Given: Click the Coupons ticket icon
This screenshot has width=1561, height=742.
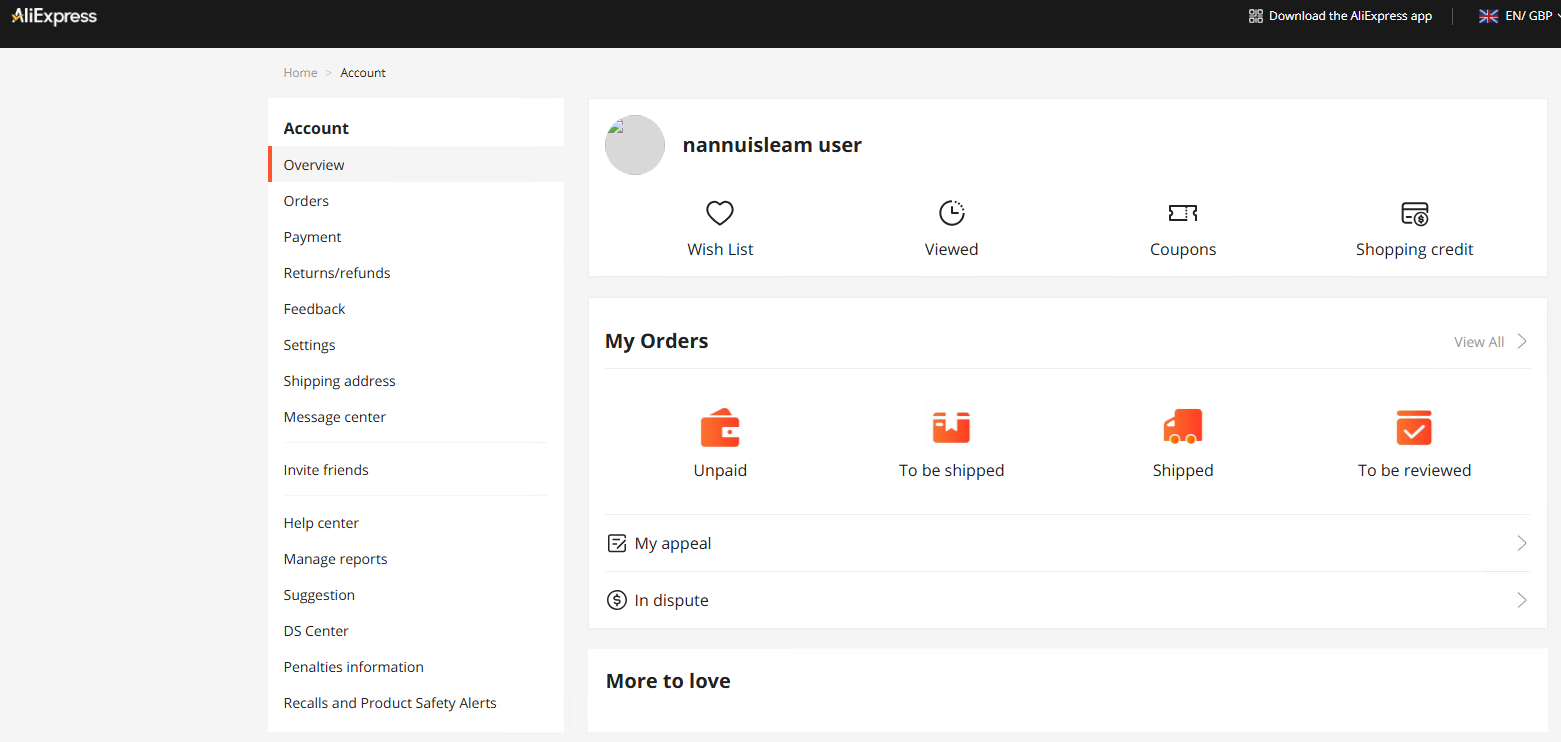Looking at the screenshot, I should (1182, 213).
